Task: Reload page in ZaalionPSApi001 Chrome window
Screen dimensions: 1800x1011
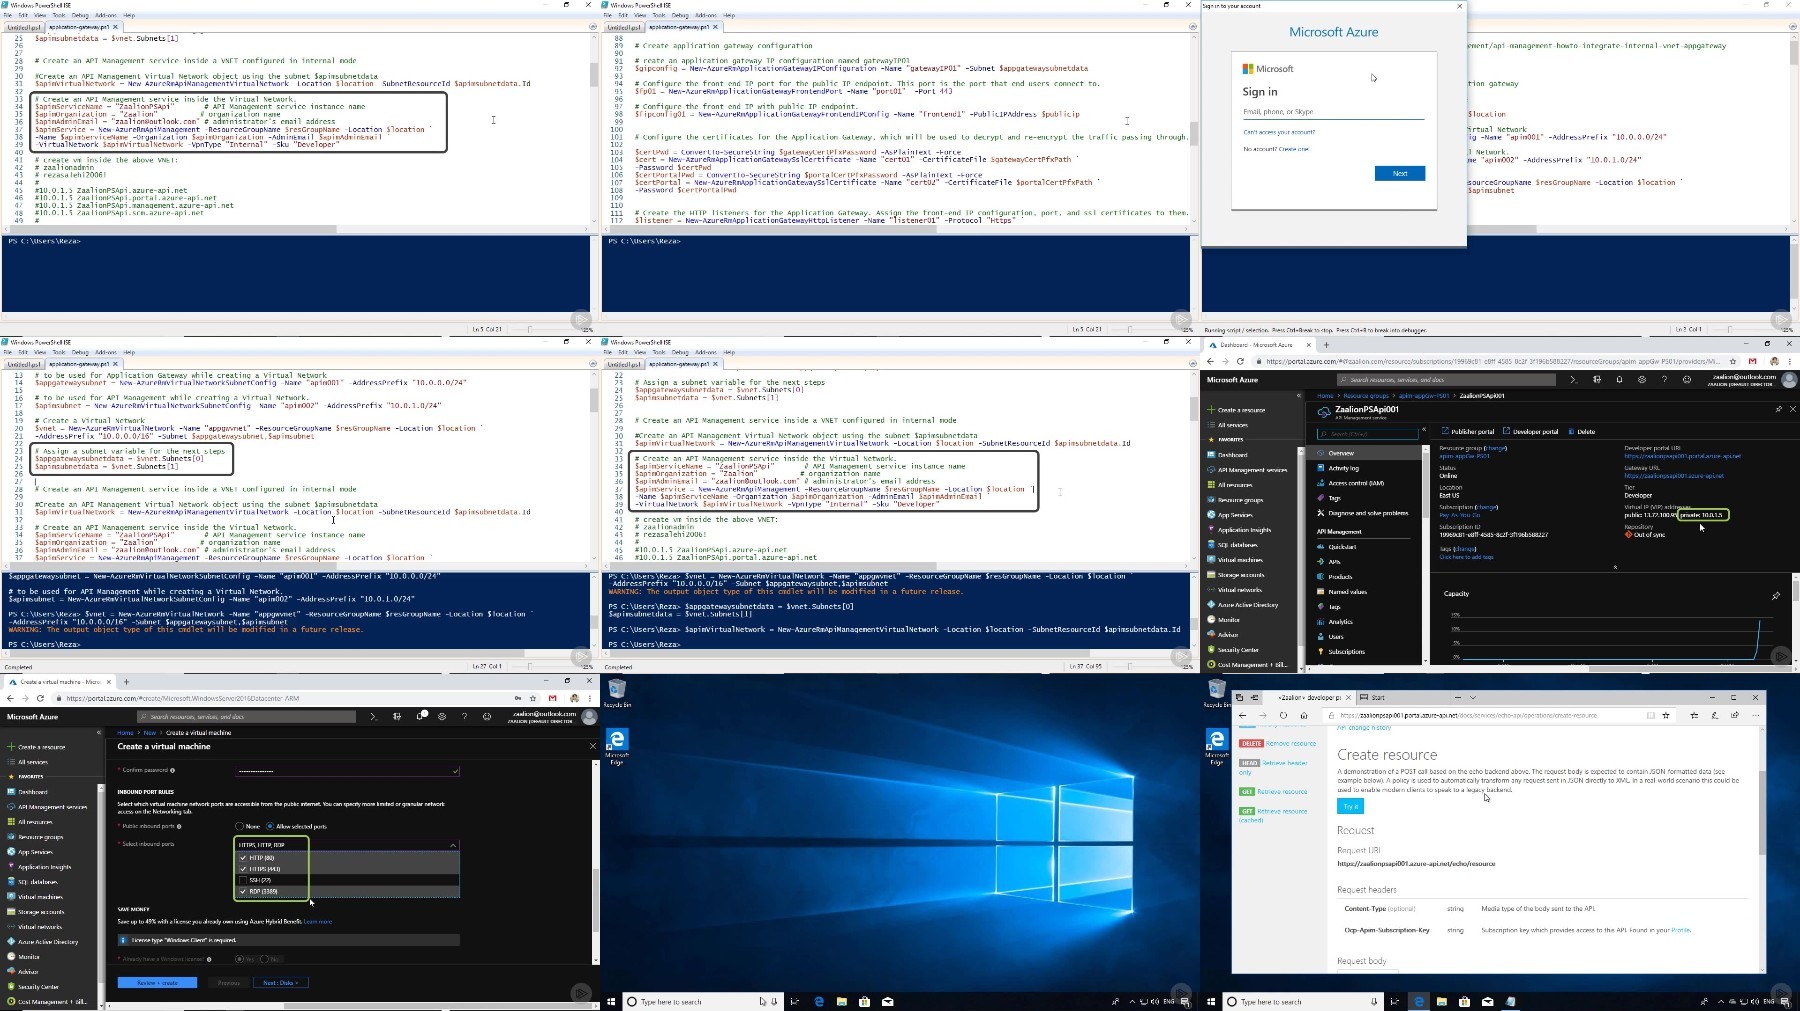Action: (1241, 361)
